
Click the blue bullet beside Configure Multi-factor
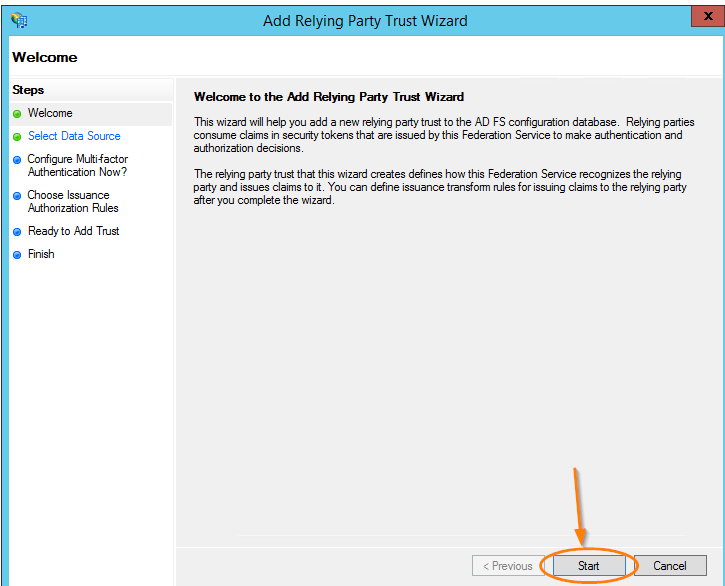pyautogui.click(x=17, y=160)
